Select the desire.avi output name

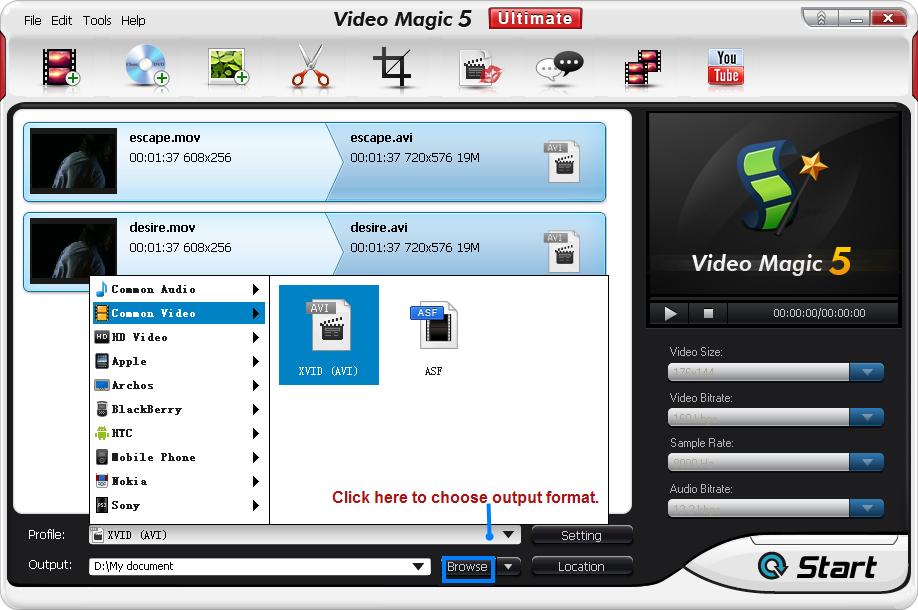(379, 228)
